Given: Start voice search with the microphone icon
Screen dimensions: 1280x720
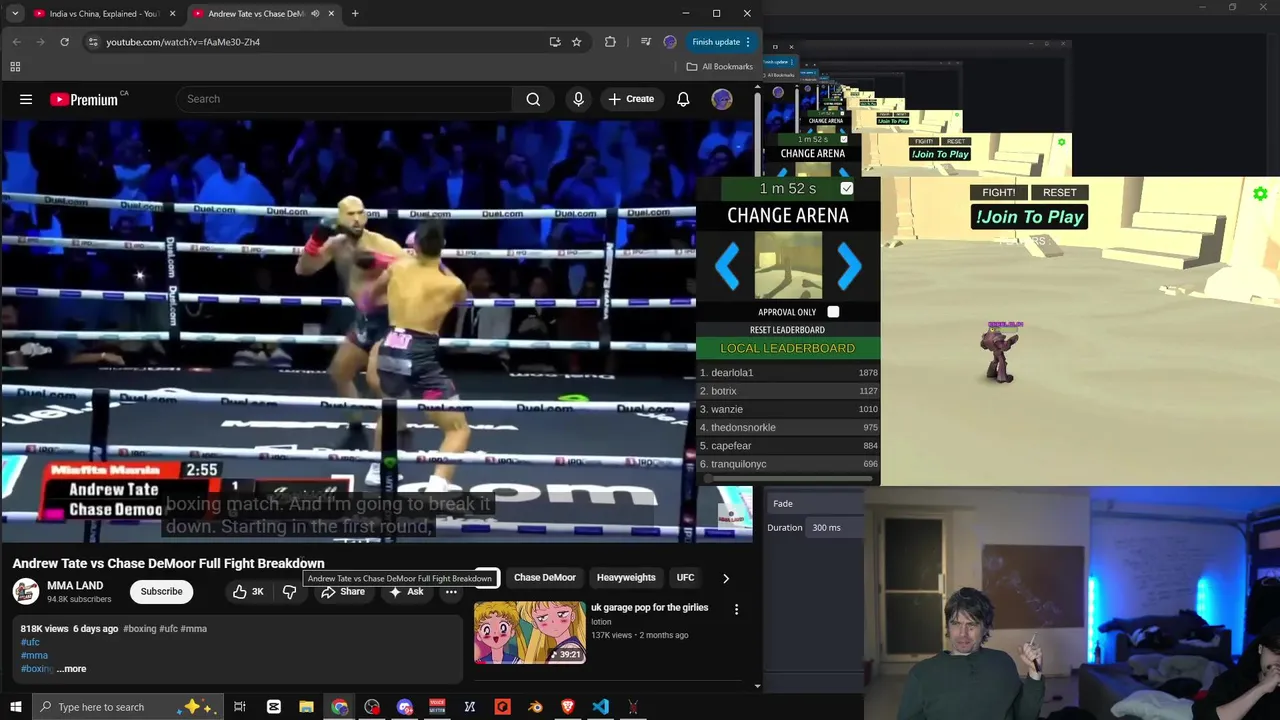Looking at the screenshot, I should tap(578, 99).
